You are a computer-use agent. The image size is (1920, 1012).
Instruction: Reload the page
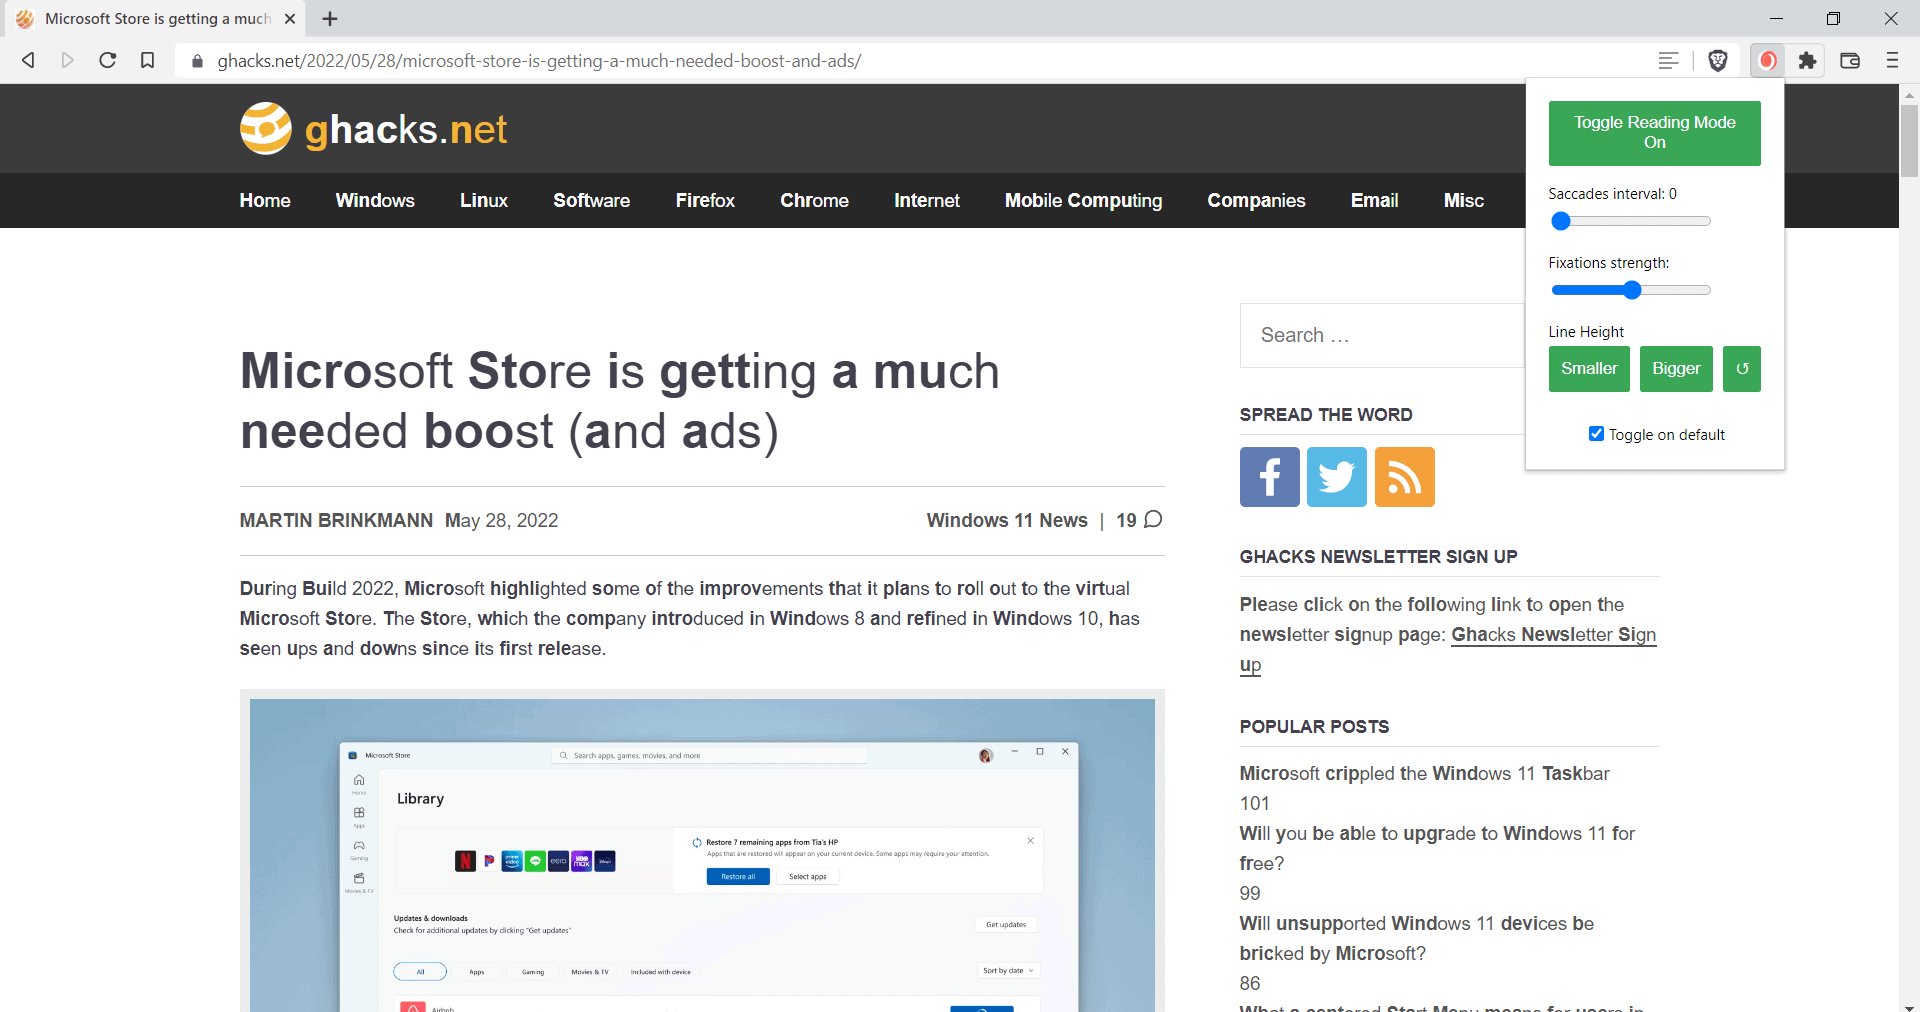(108, 61)
